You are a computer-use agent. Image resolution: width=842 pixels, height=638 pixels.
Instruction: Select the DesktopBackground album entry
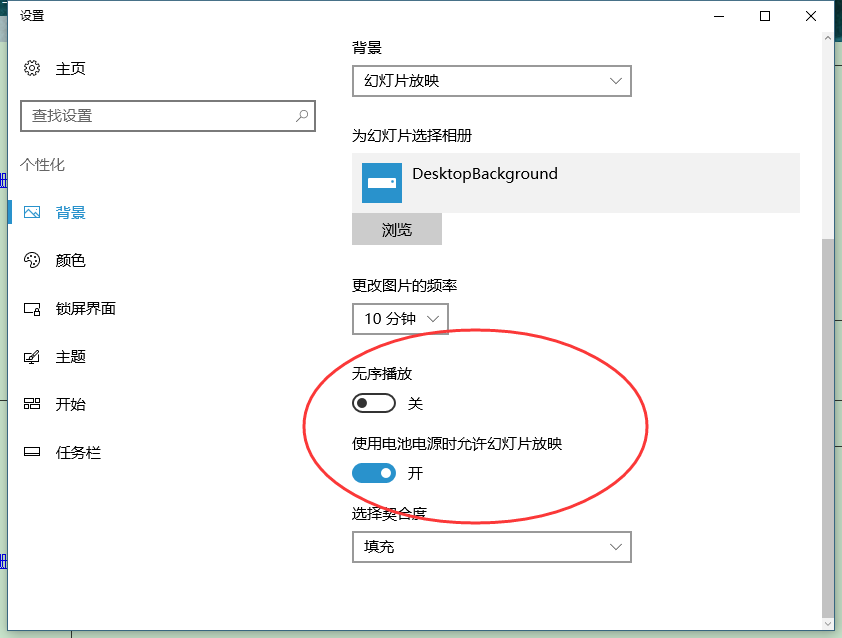click(x=576, y=183)
